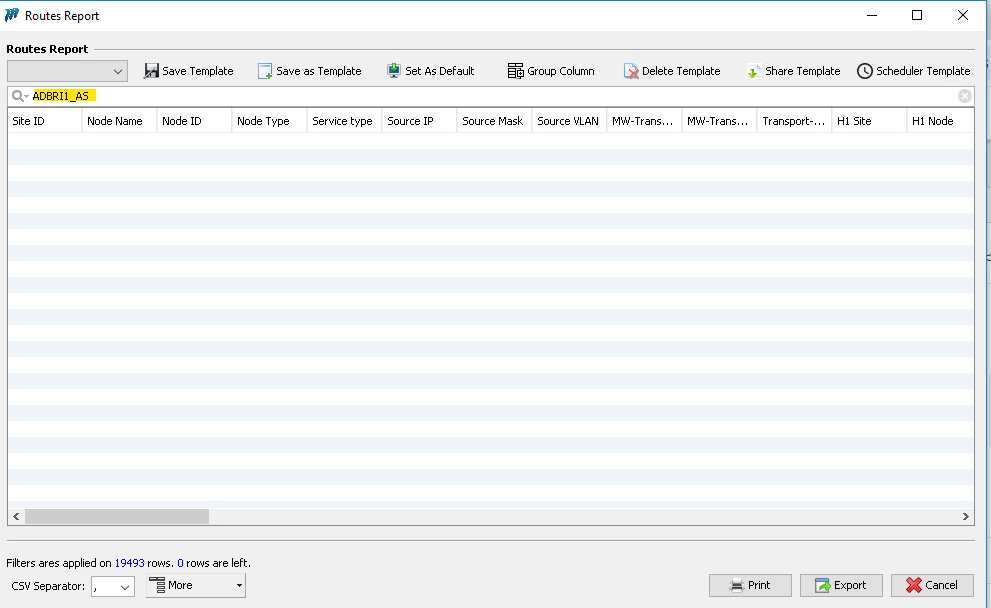Click the Node Name column header
This screenshot has height=608, width=991.
(x=119, y=121)
